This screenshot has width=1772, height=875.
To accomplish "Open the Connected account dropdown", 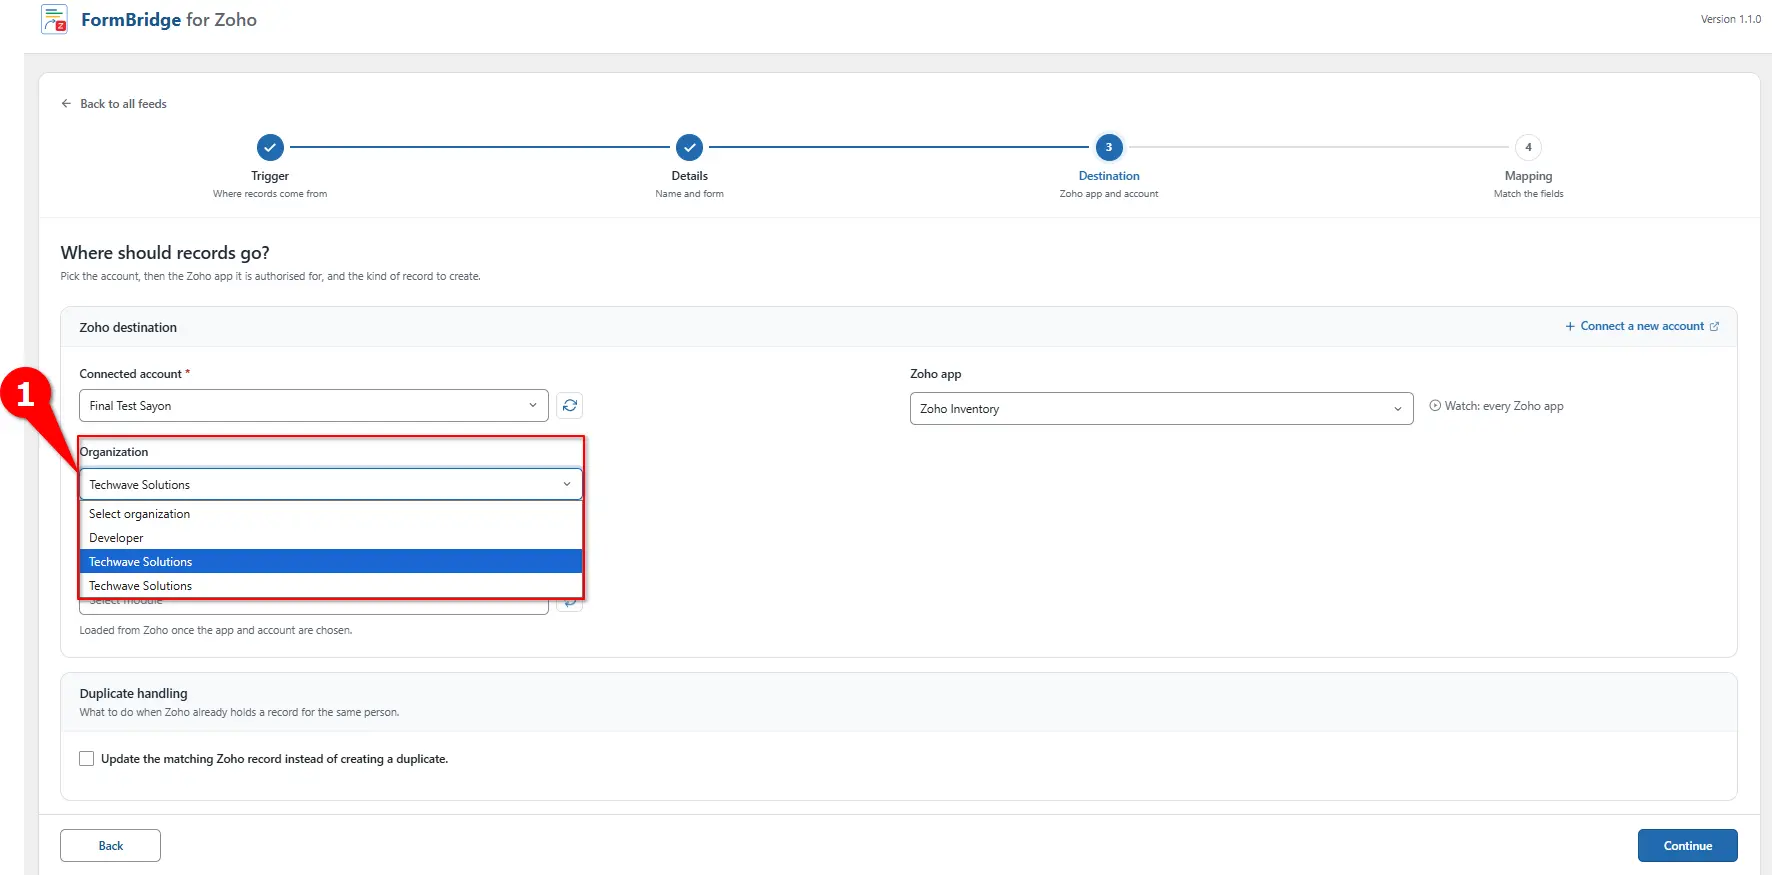I will point(314,405).
